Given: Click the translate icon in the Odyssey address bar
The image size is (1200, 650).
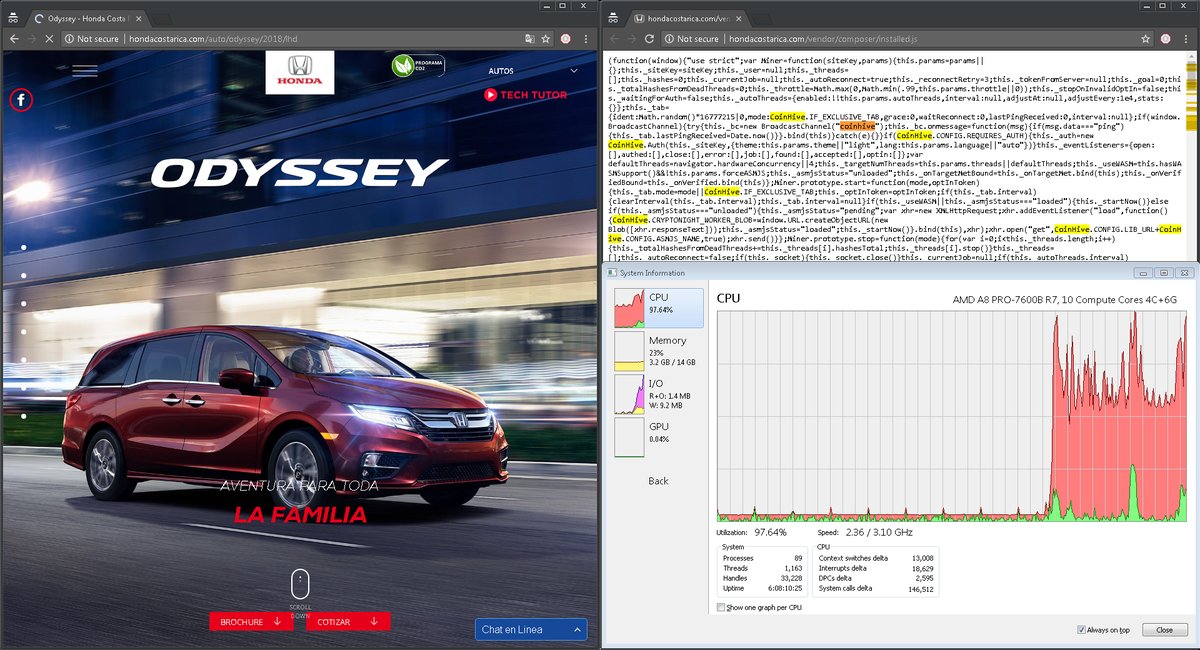Looking at the screenshot, I should 531,38.
